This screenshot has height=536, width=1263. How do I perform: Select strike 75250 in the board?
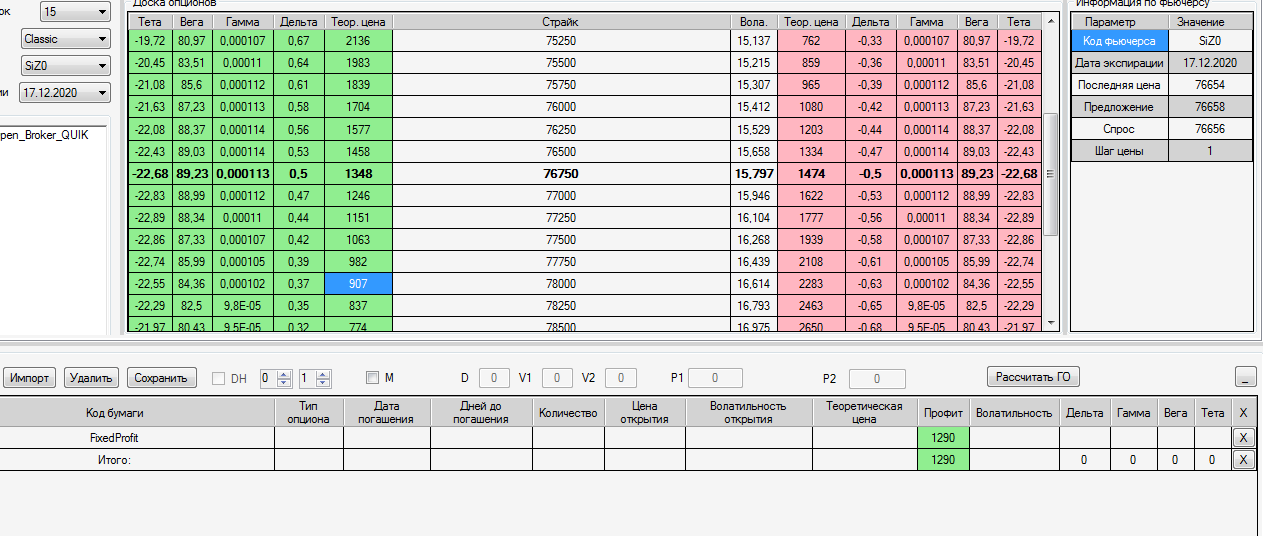coord(560,41)
